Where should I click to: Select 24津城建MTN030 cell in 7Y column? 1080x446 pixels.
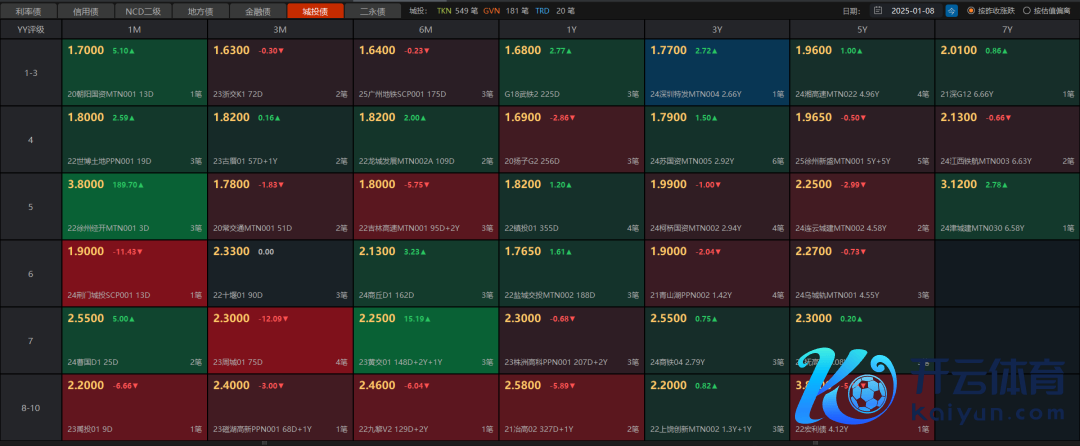point(1007,203)
